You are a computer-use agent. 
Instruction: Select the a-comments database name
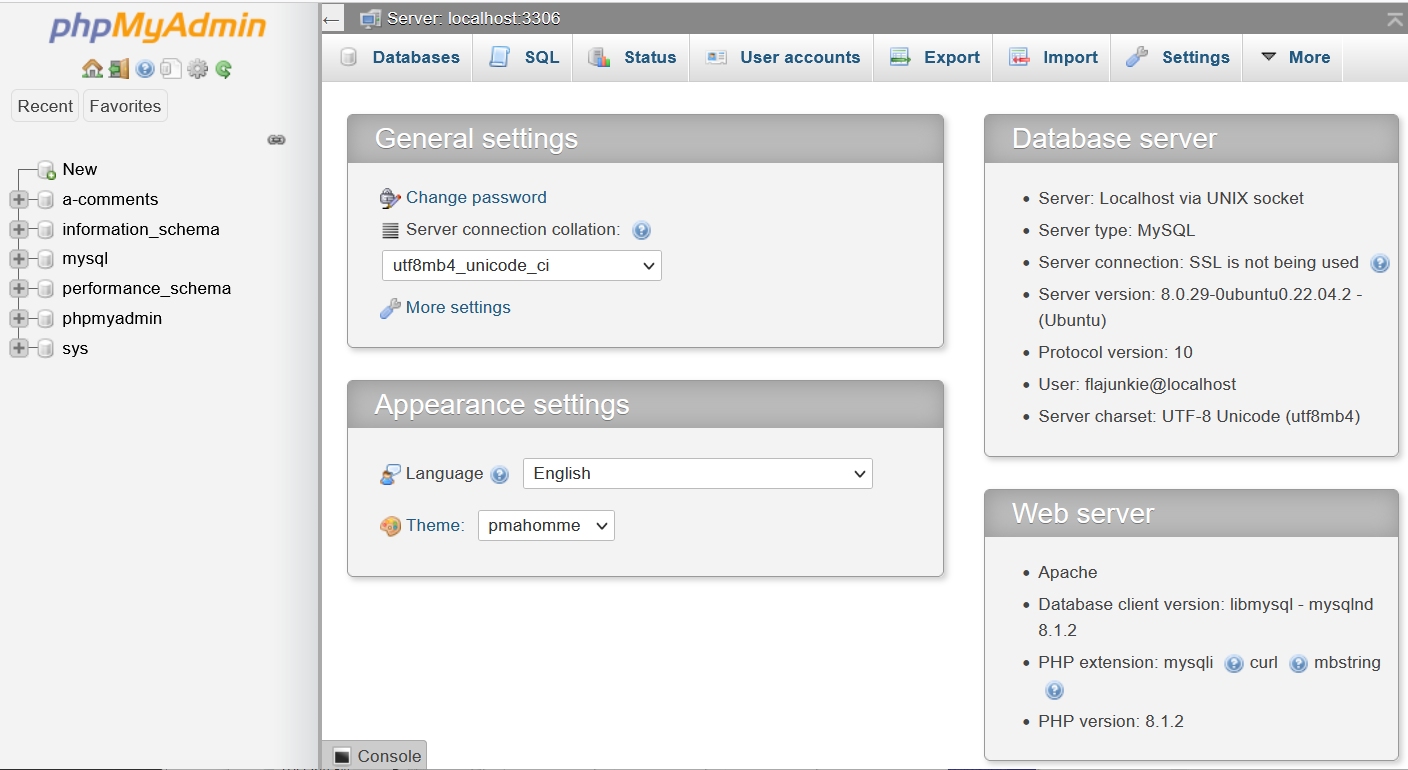pyautogui.click(x=110, y=200)
